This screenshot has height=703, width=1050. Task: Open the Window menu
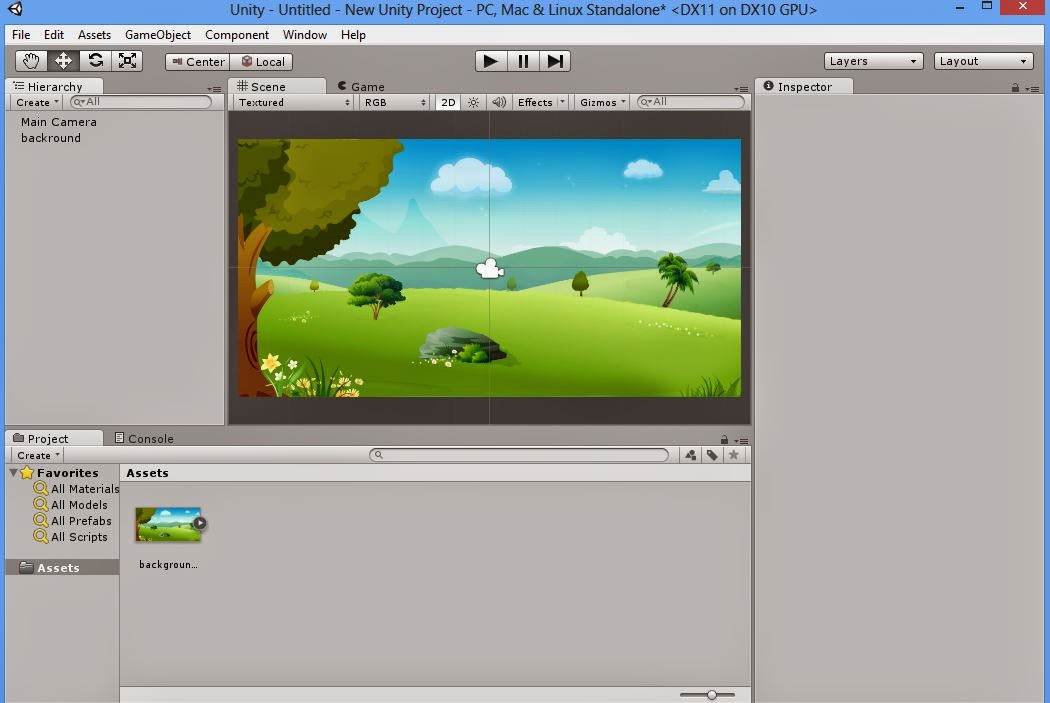tap(305, 35)
